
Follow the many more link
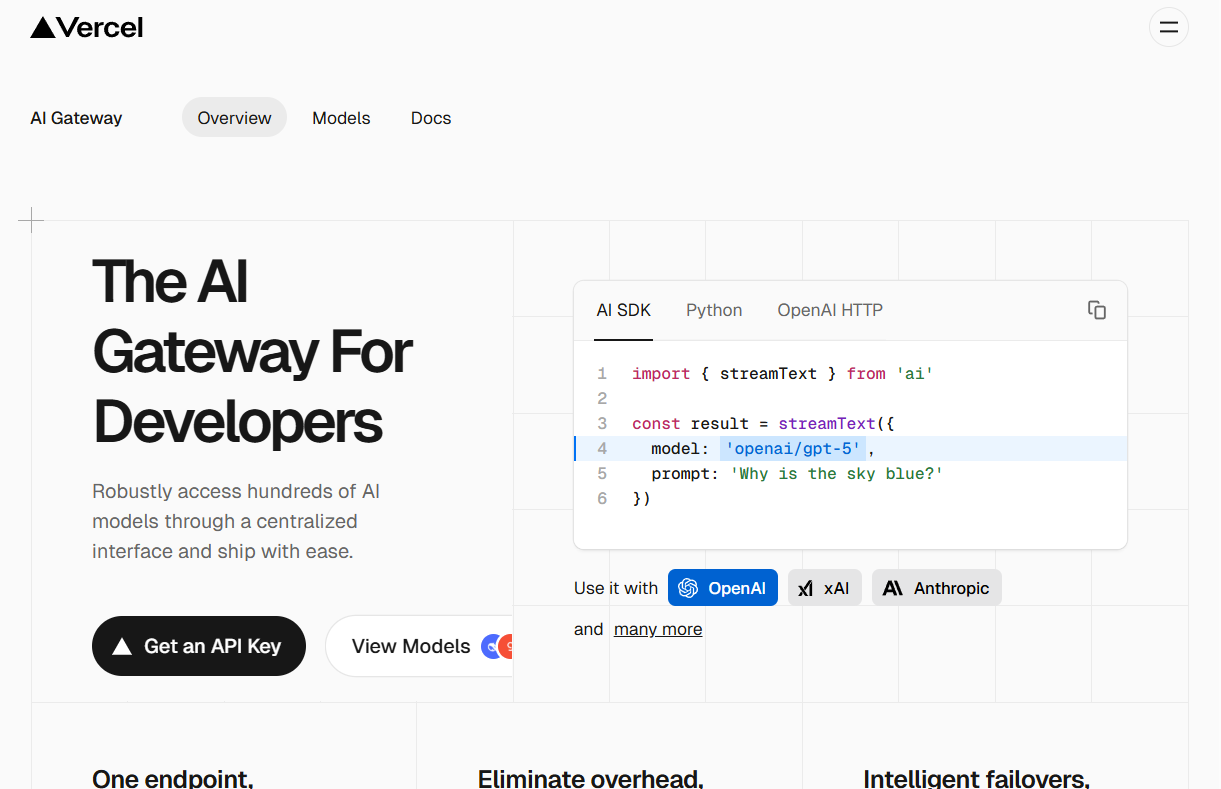(658, 629)
